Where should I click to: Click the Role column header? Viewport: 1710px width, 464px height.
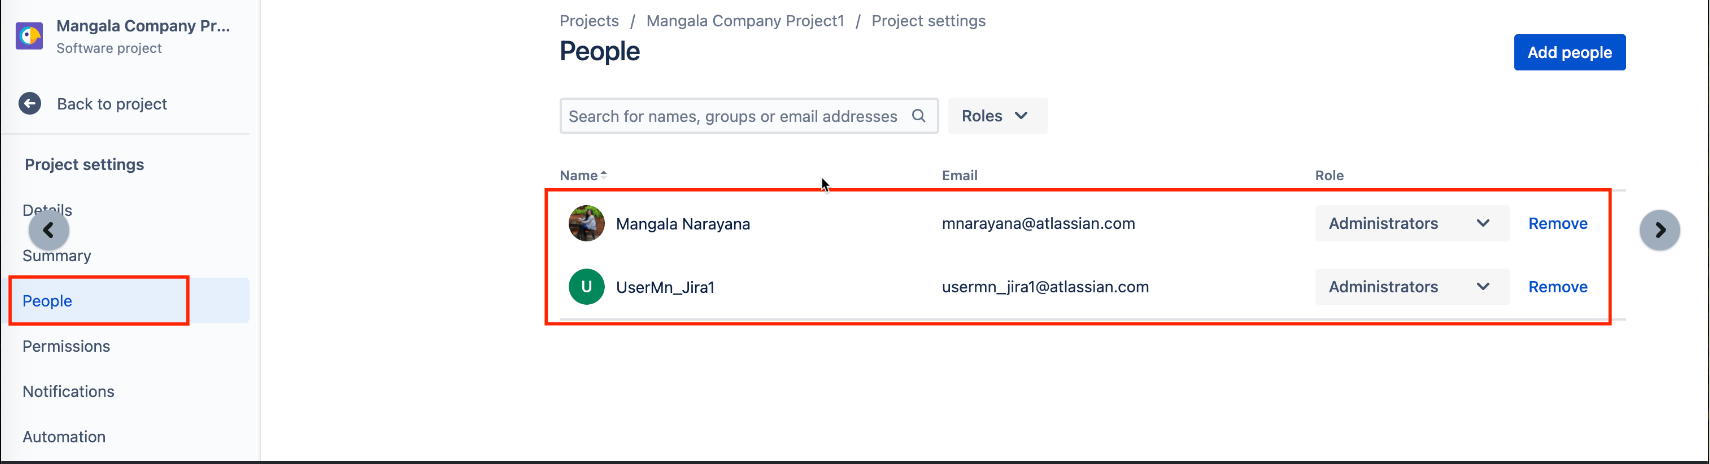click(1329, 175)
